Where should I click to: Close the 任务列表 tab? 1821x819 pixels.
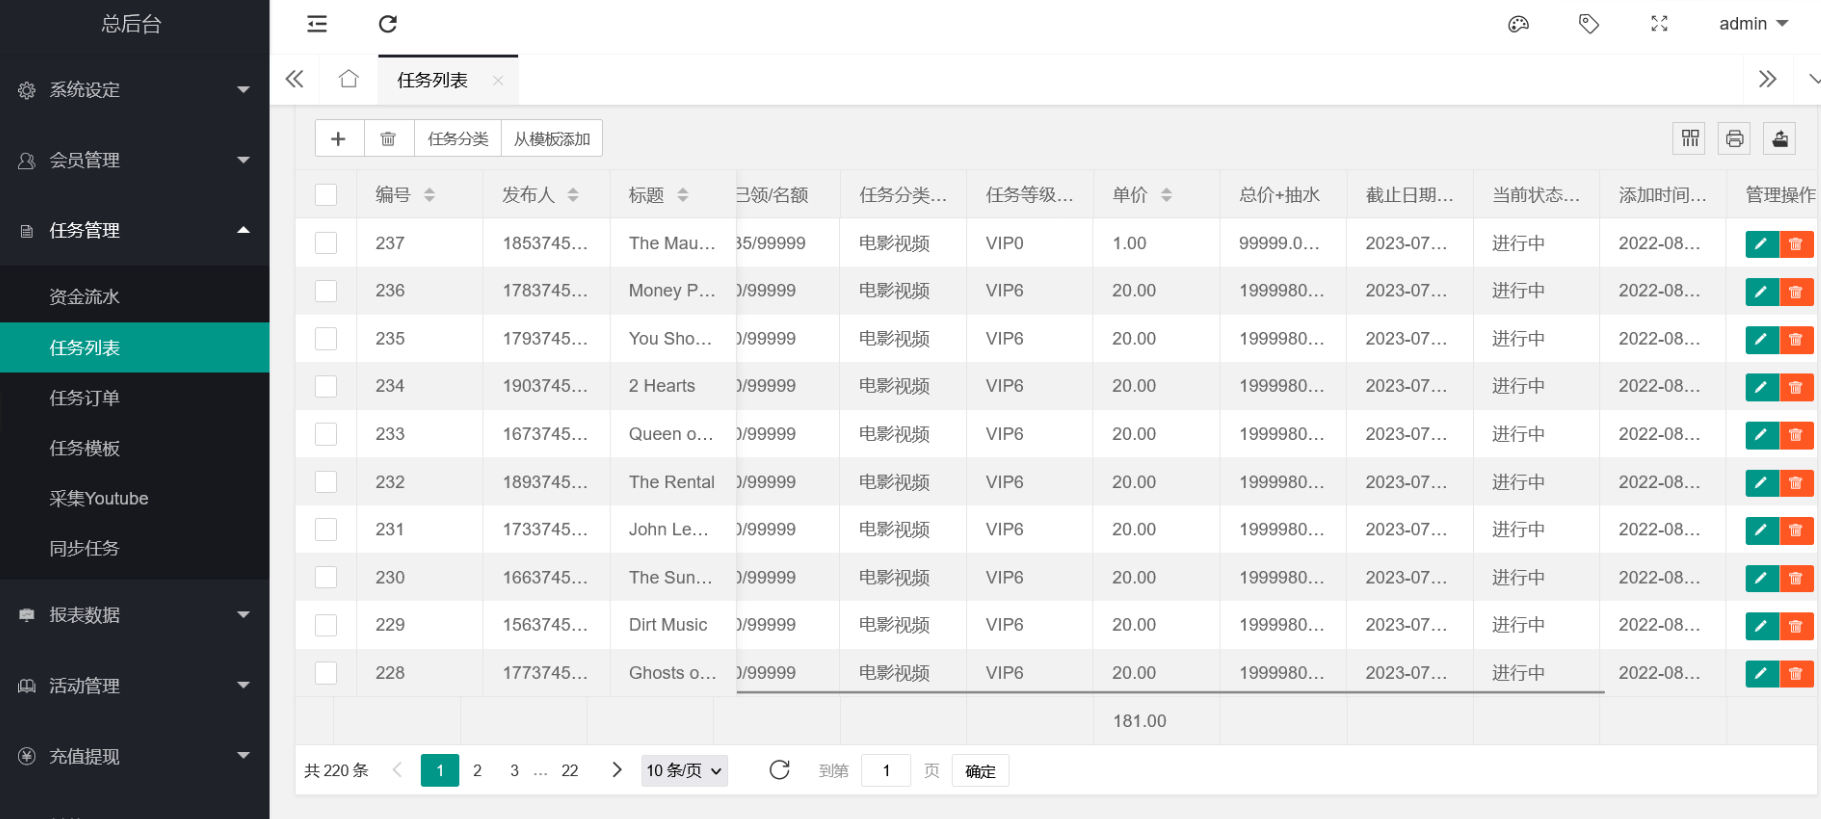[498, 80]
